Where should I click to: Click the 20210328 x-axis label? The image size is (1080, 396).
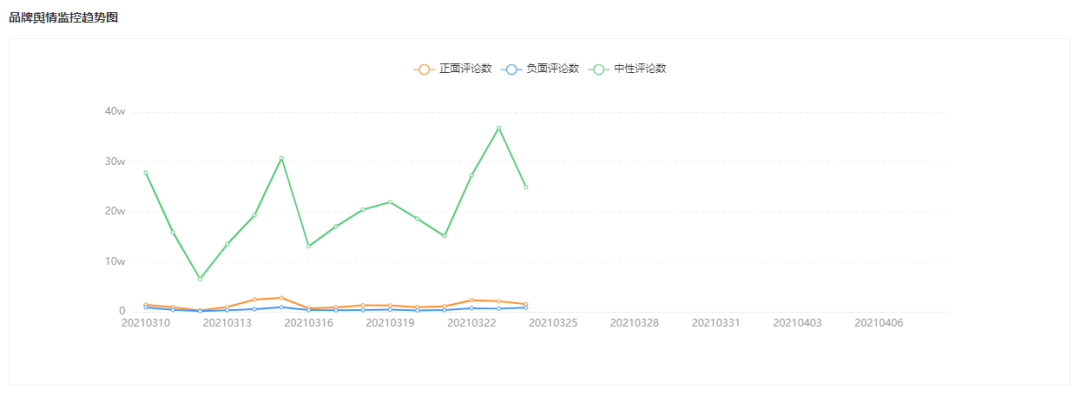(634, 322)
